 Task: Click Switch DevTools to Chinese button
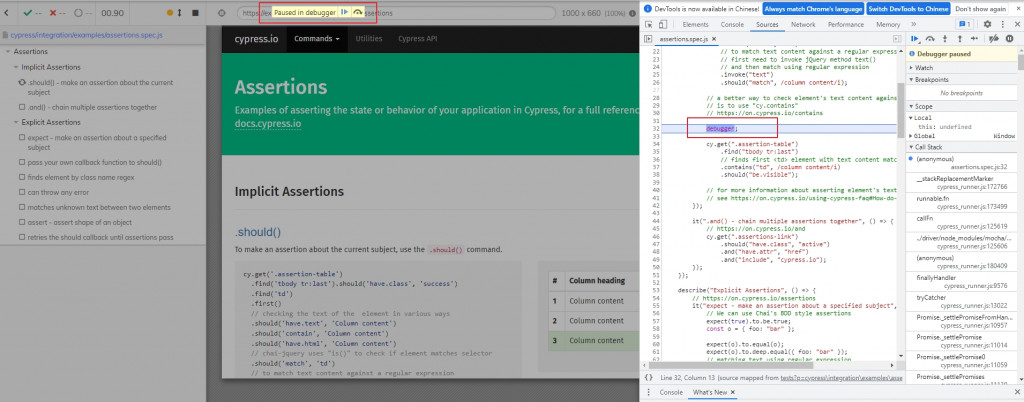908,9
